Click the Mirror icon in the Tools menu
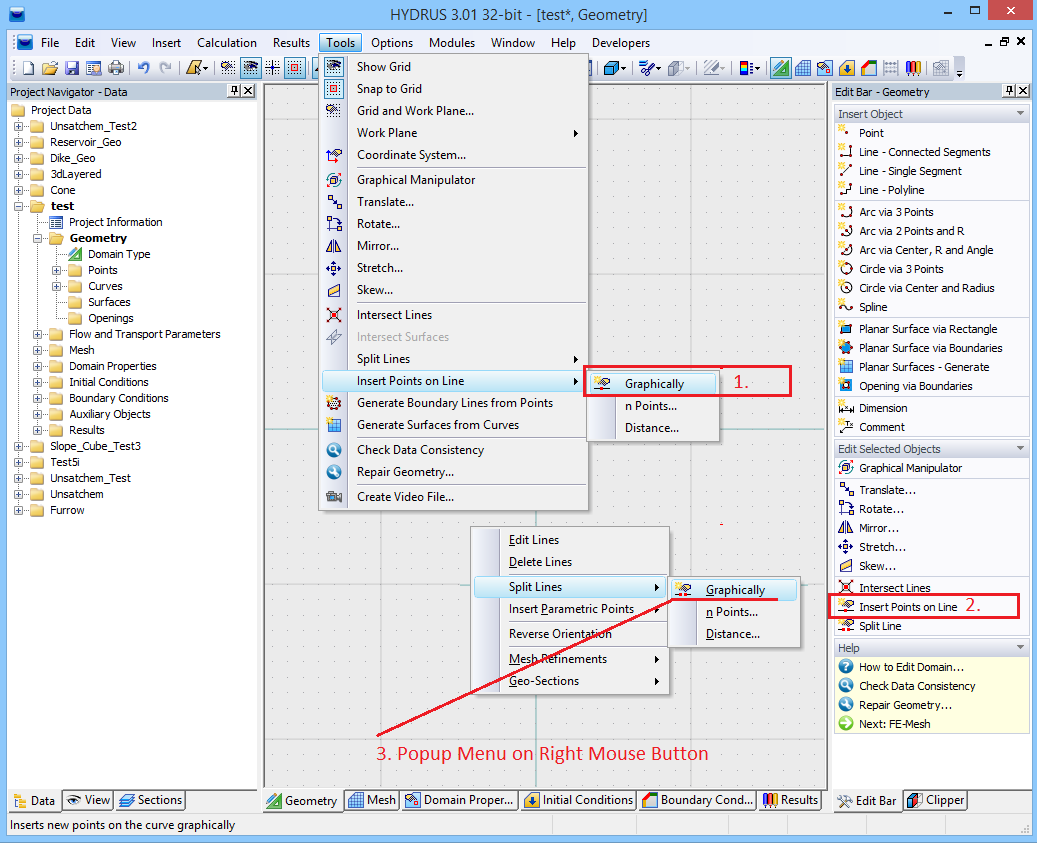 334,246
